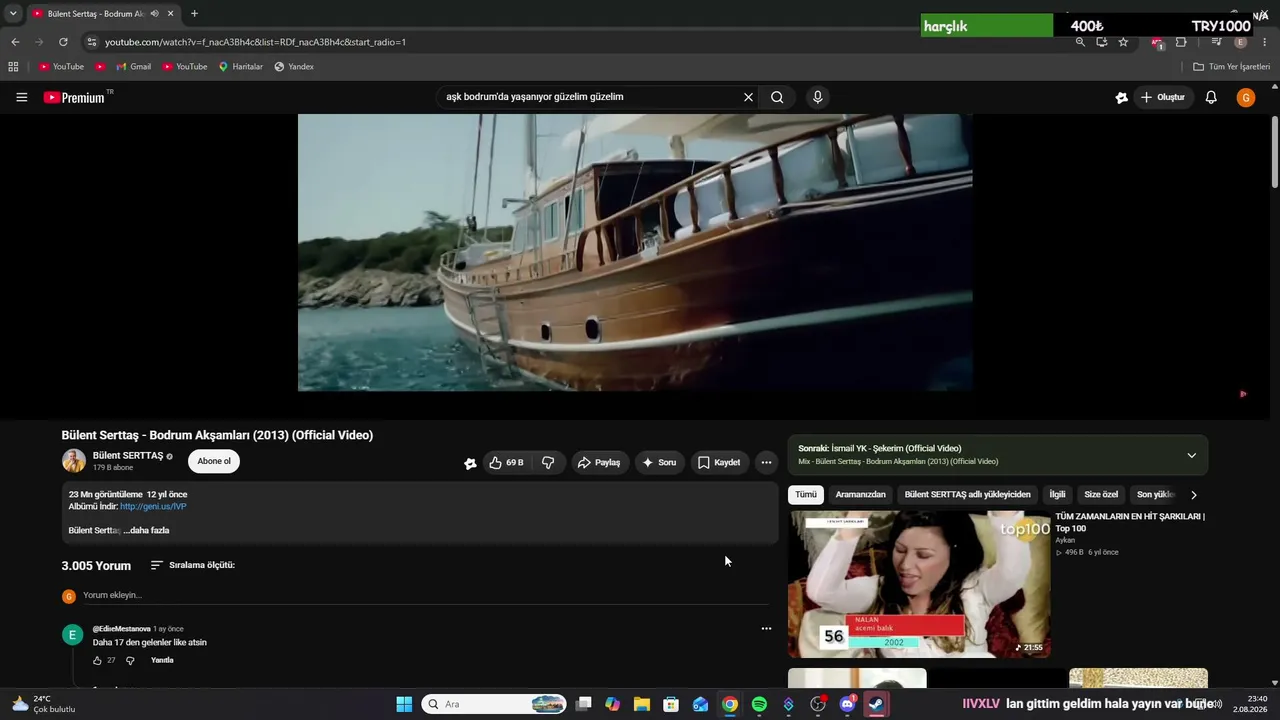Open Discord from the taskbar

point(847,704)
